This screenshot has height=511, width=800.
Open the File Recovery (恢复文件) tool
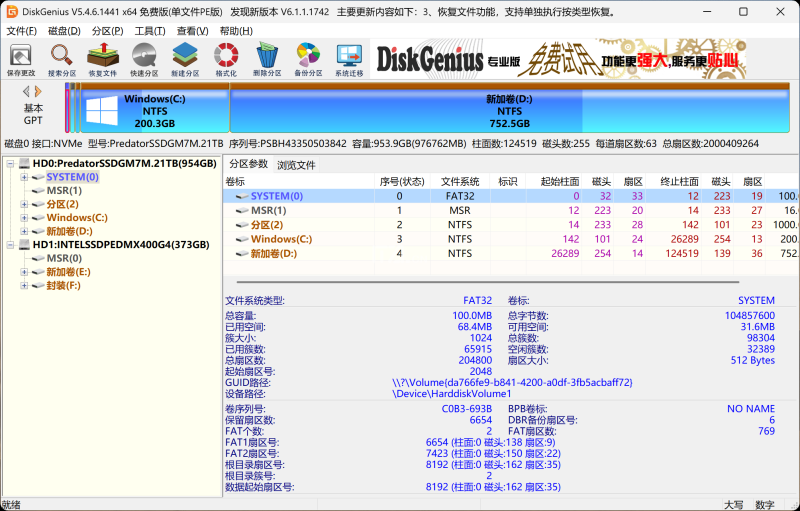click(103, 59)
